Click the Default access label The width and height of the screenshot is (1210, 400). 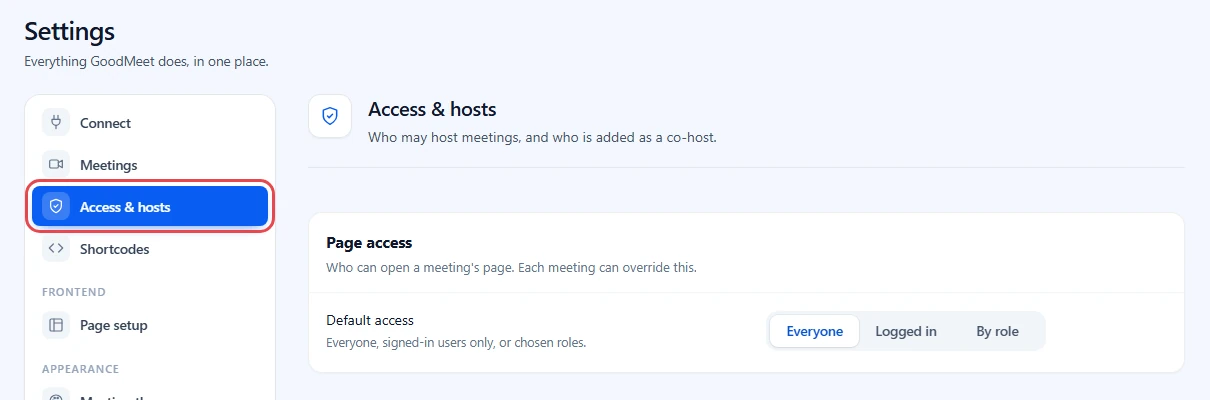(370, 321)
